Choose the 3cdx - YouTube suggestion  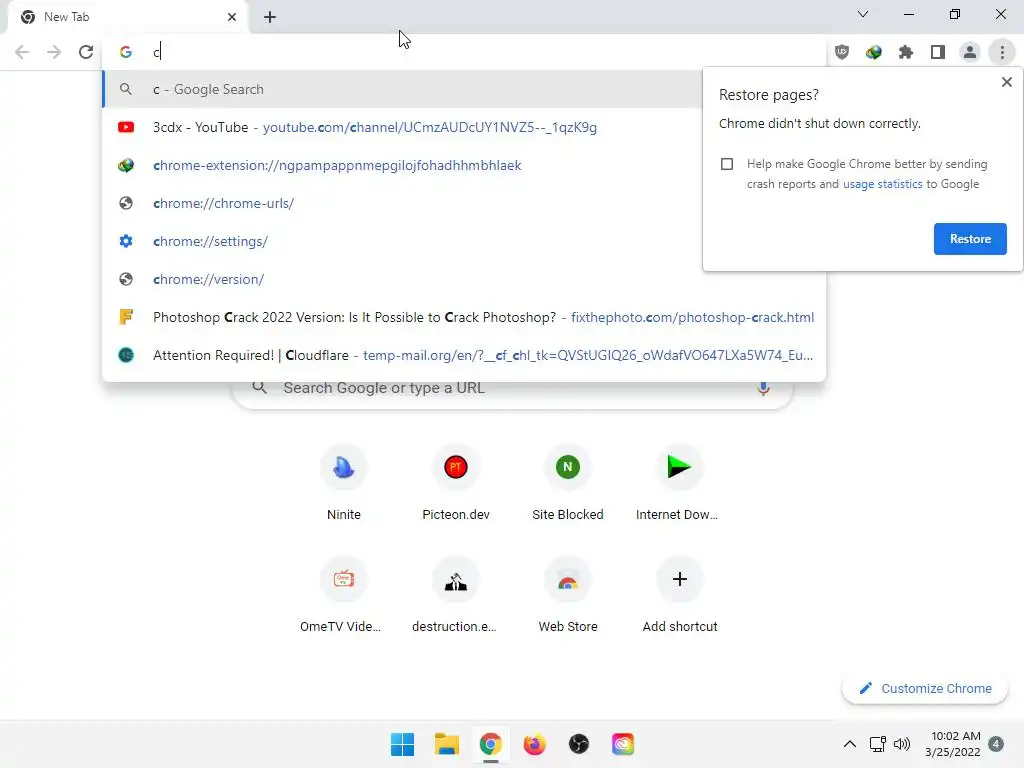point(402,127)
